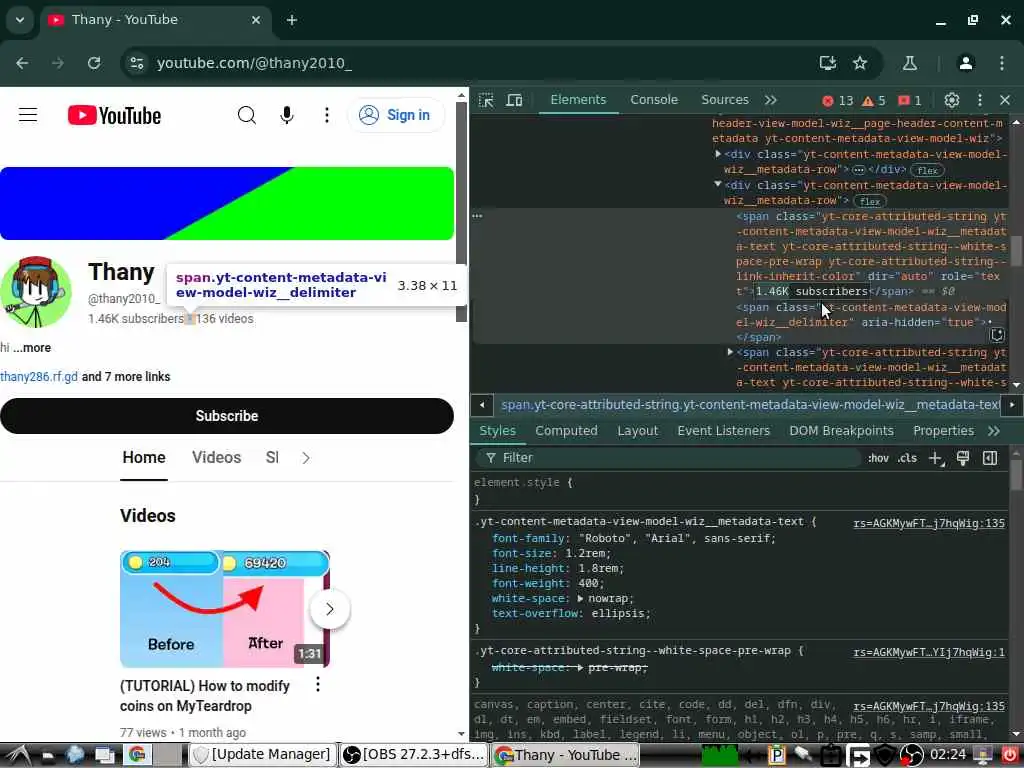Open Chrome Labs flask icon
The height and width of the screenshot is (768, 1024).
[x=909, y=63]
